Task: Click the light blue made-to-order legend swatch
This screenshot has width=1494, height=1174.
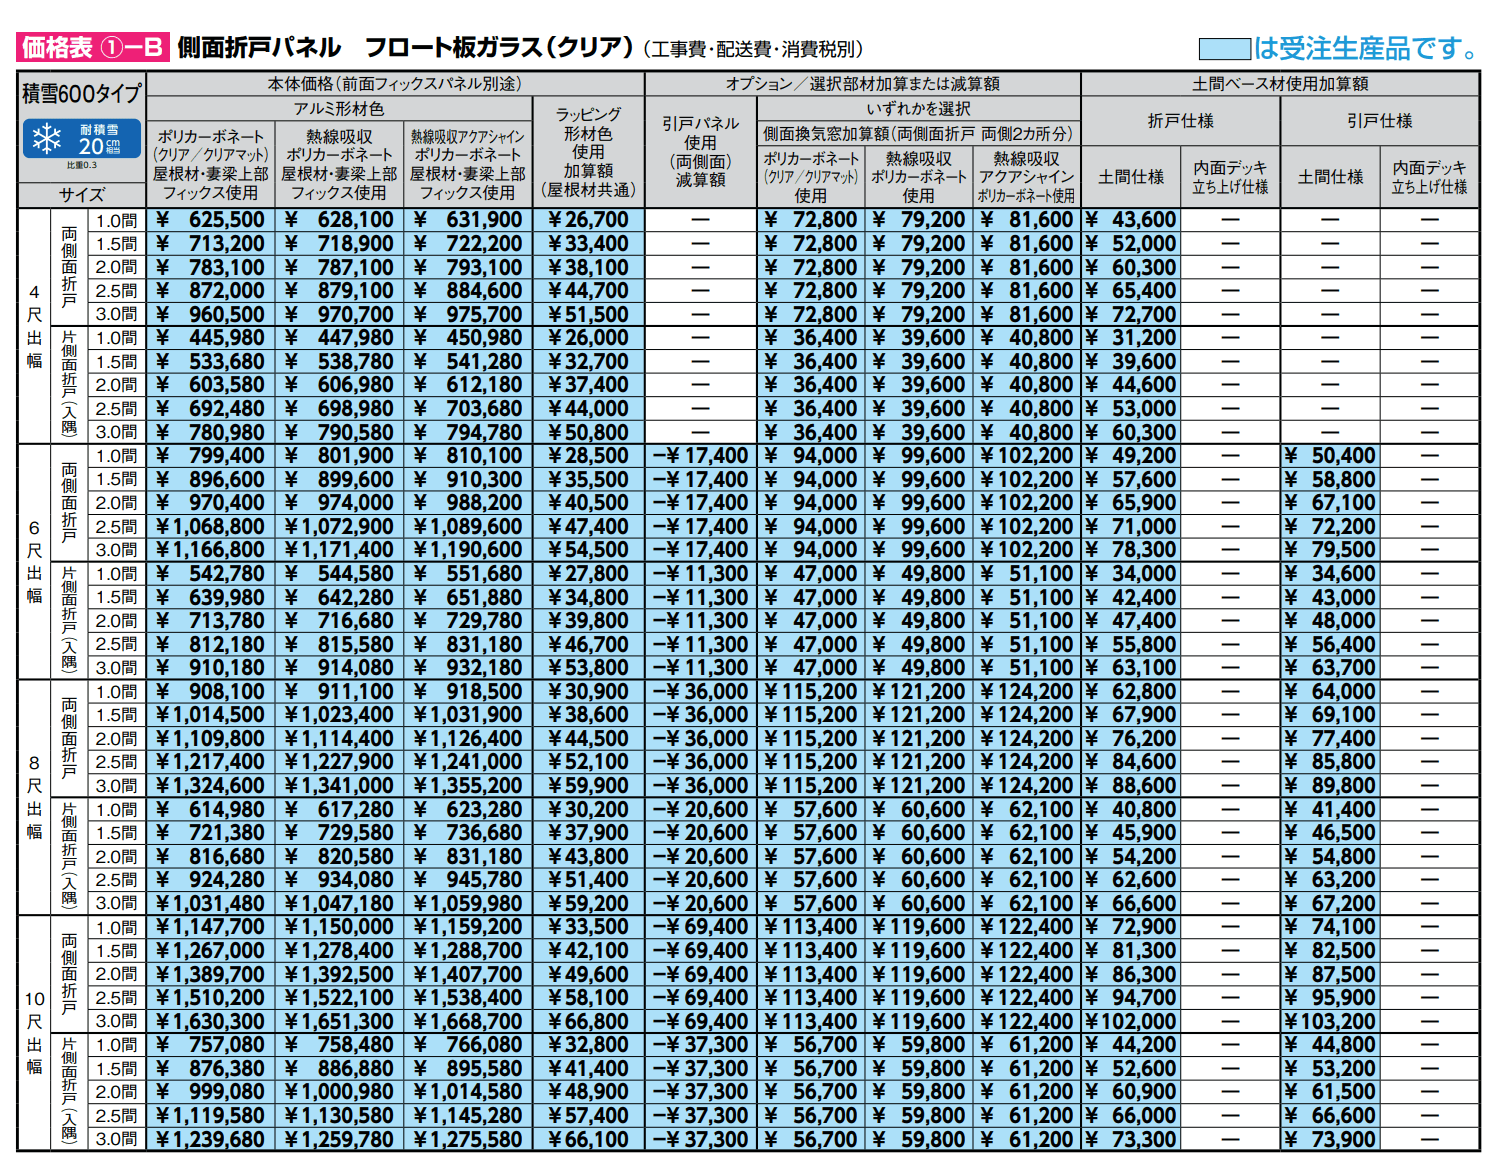Action: pos(1224,48)
